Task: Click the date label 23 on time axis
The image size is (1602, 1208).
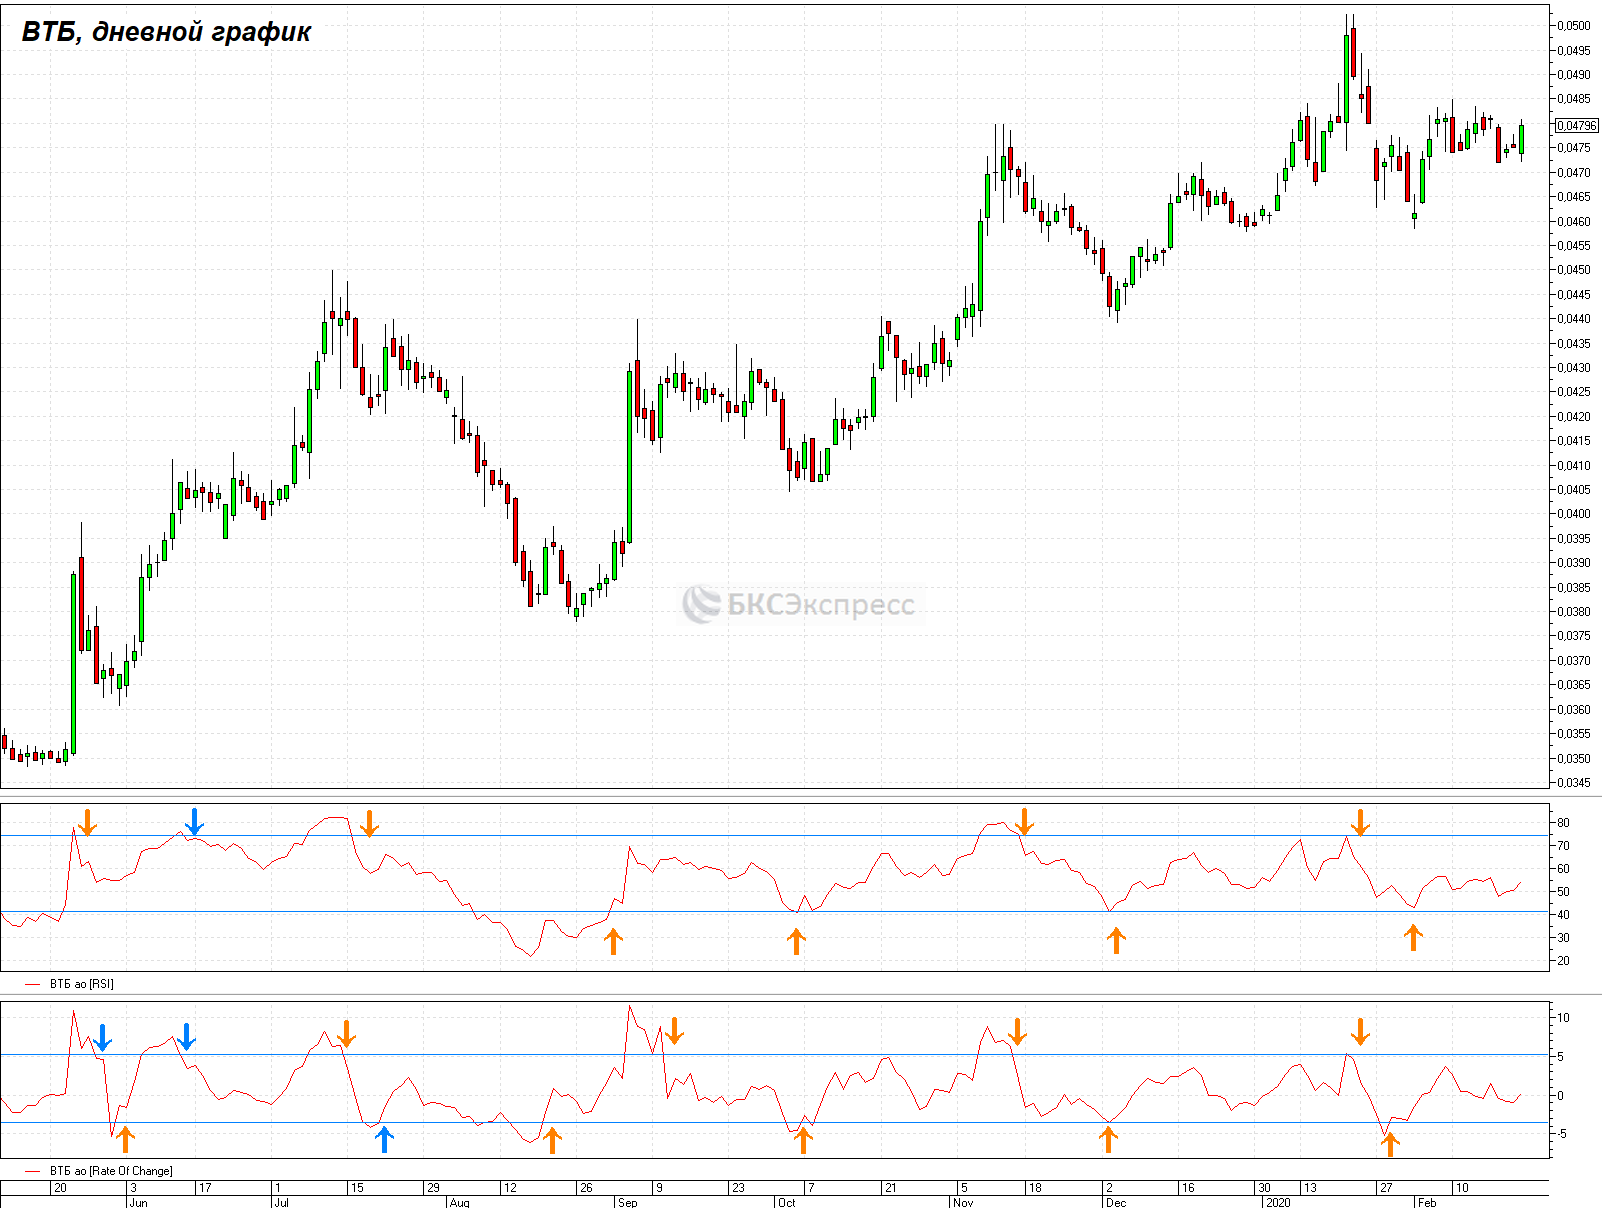Action: click(x=738, y=1188)
